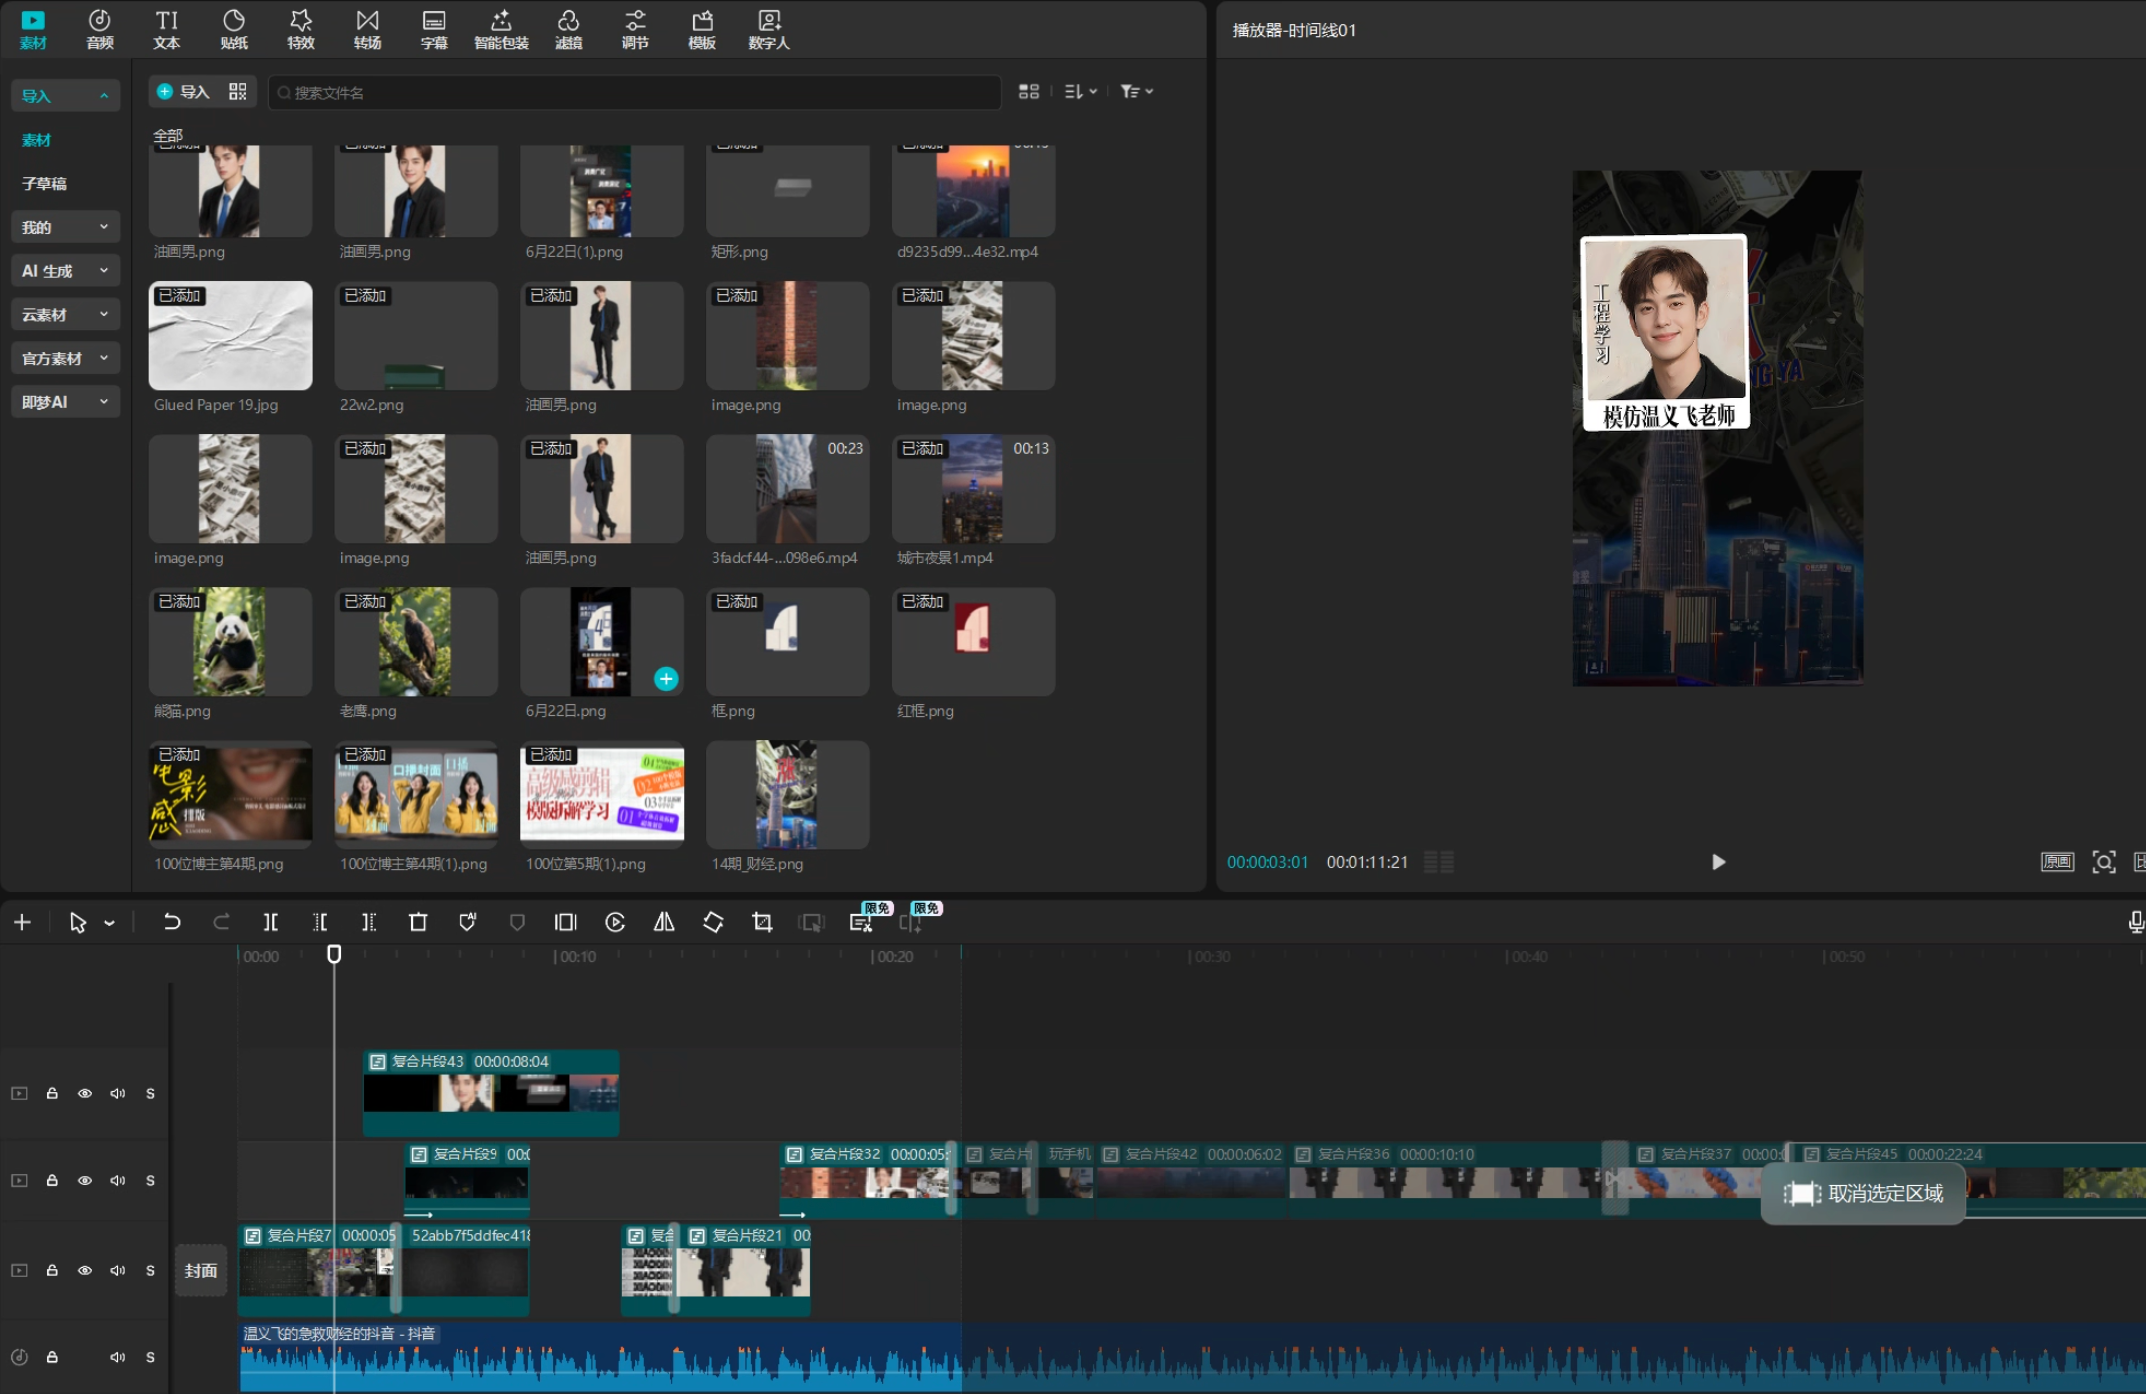
Task: Hide the 复合片段43 track with eye icon
Action: 85,1093
